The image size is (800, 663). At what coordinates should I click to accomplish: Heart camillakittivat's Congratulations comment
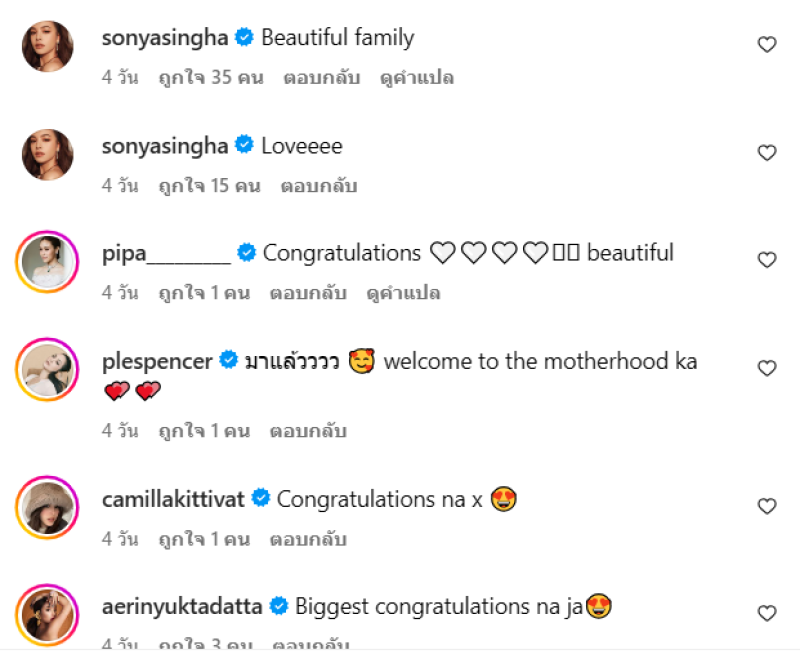point(767,506)
